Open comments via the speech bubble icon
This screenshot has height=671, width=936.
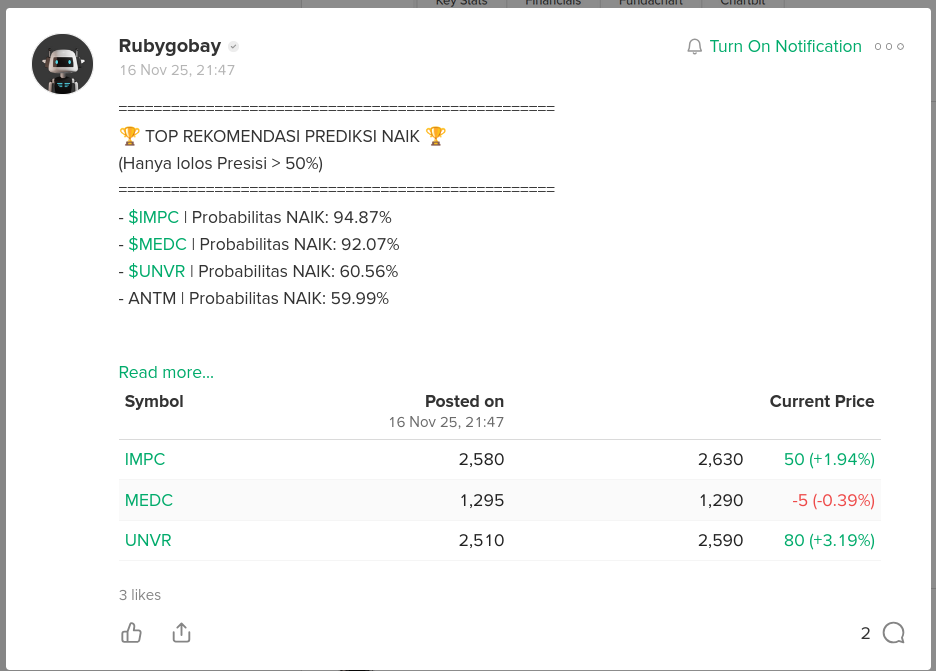[893, 632]
